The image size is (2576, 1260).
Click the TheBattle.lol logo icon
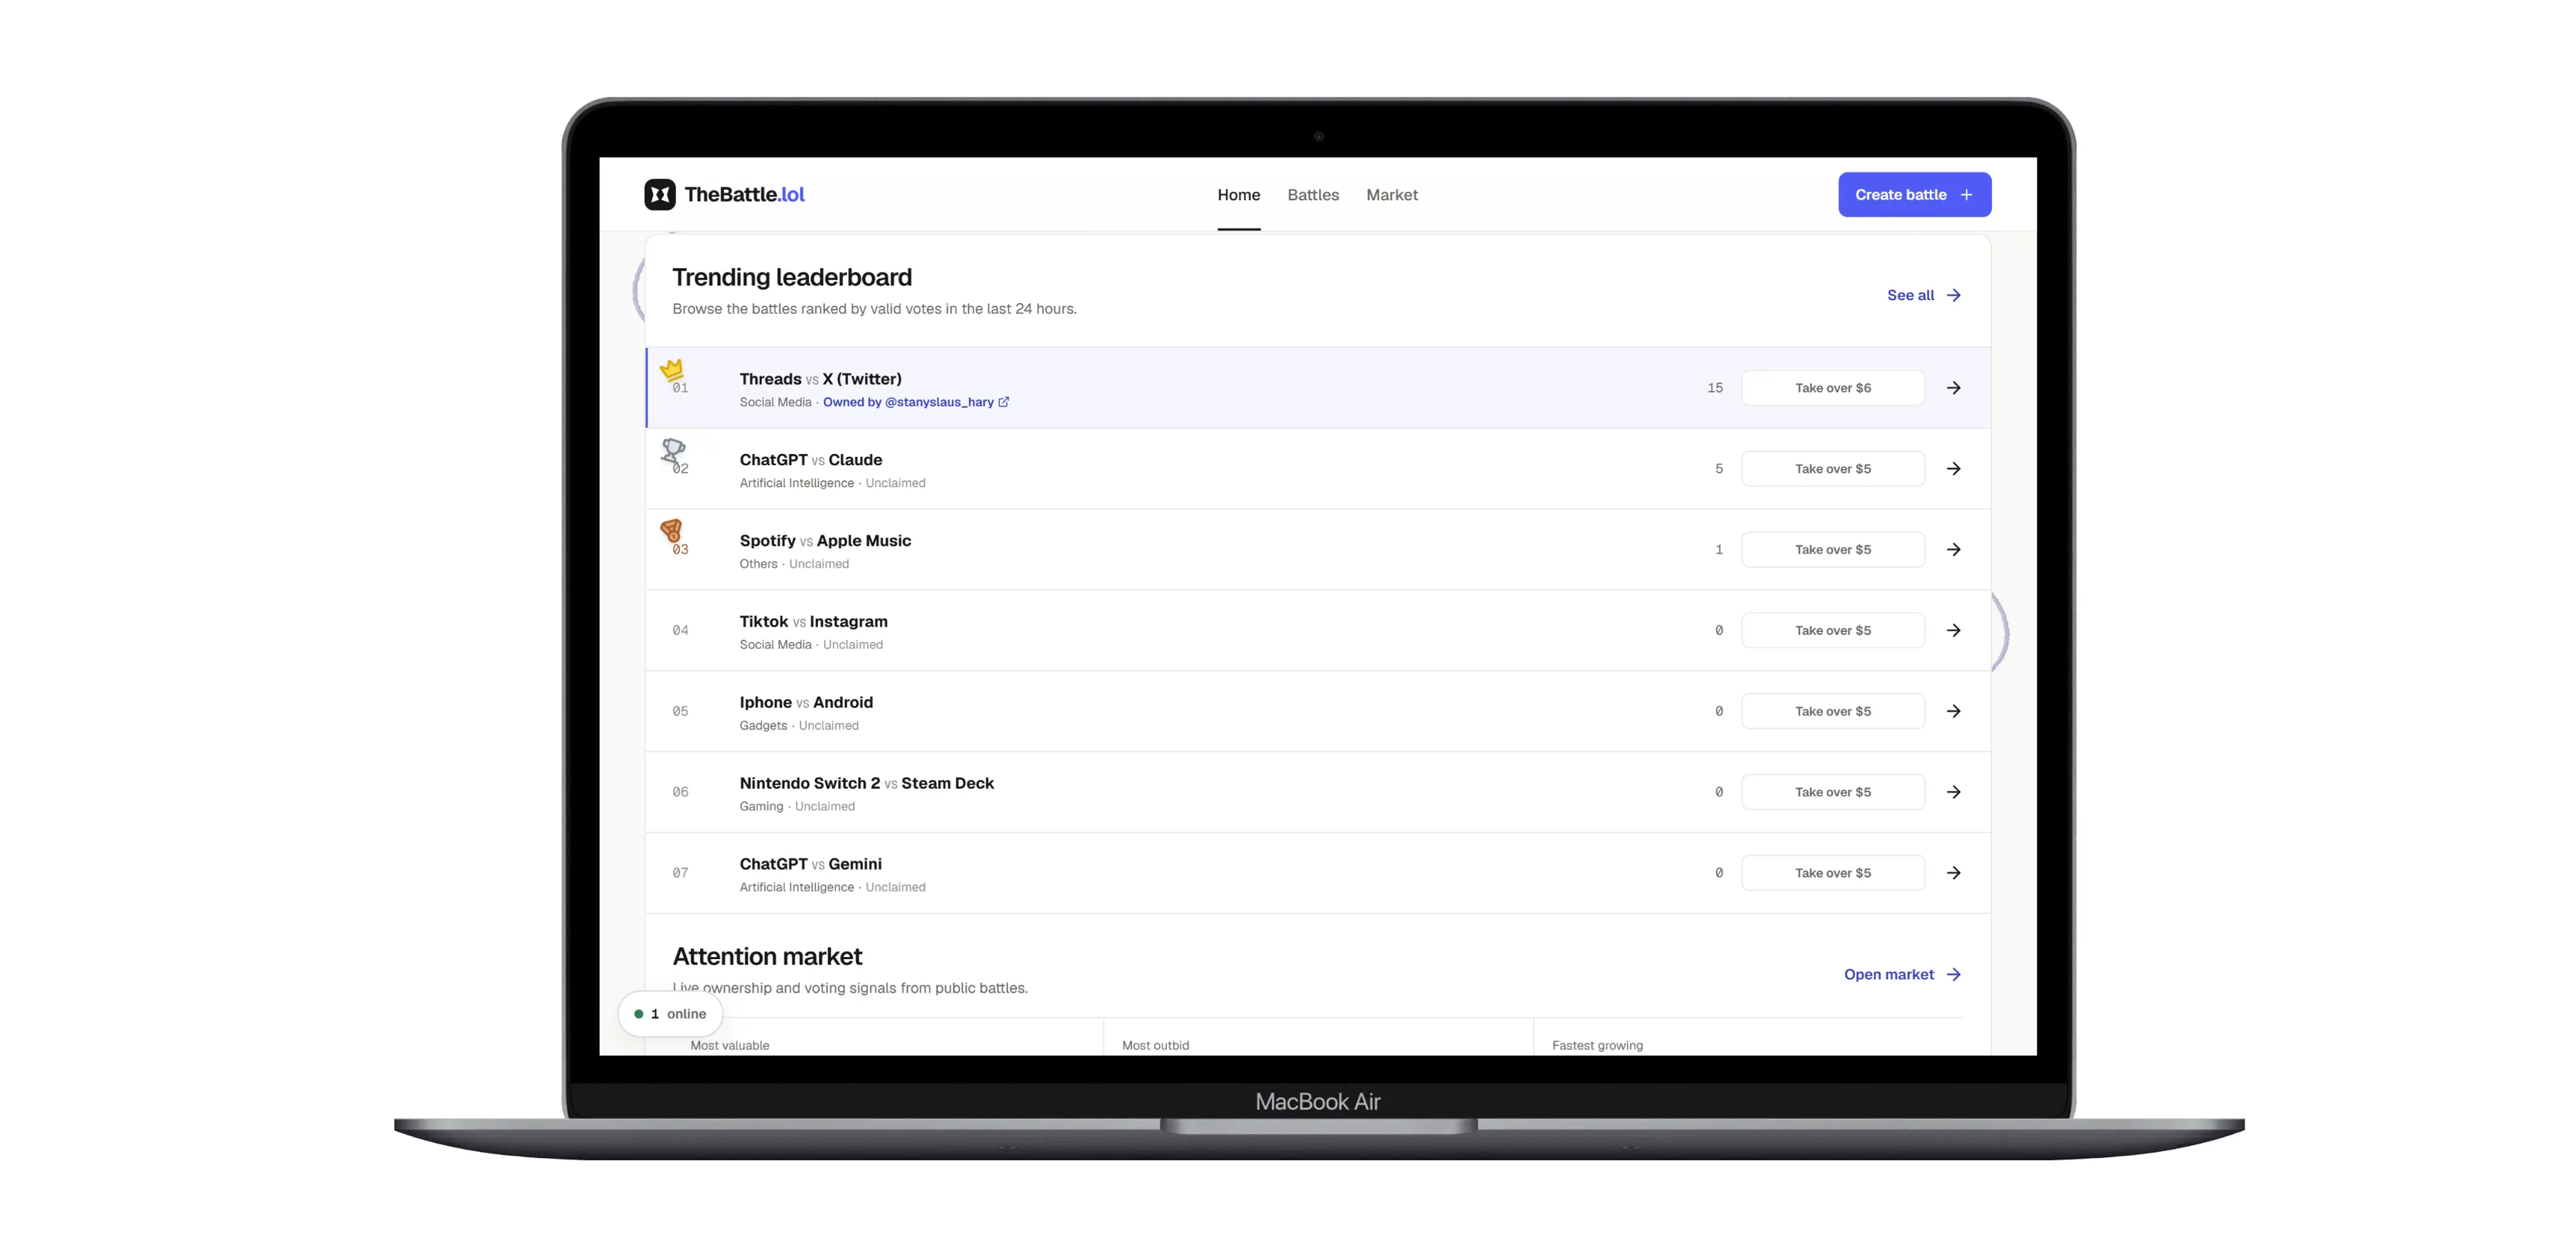(x=660, y=194)
